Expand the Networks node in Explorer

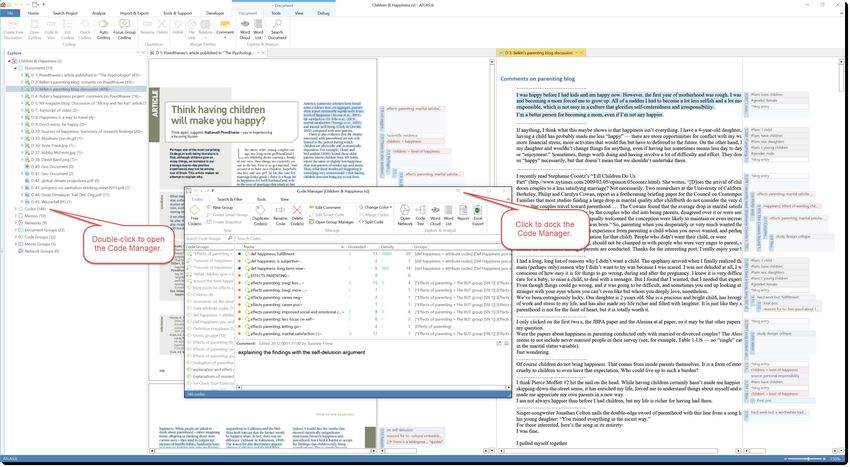(16, 223)
